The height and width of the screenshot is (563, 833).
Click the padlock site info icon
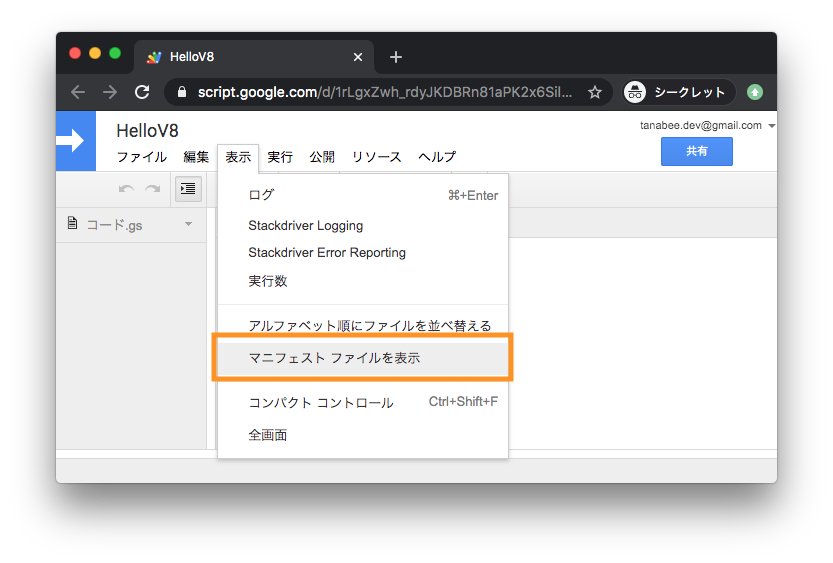click(182, 92)
